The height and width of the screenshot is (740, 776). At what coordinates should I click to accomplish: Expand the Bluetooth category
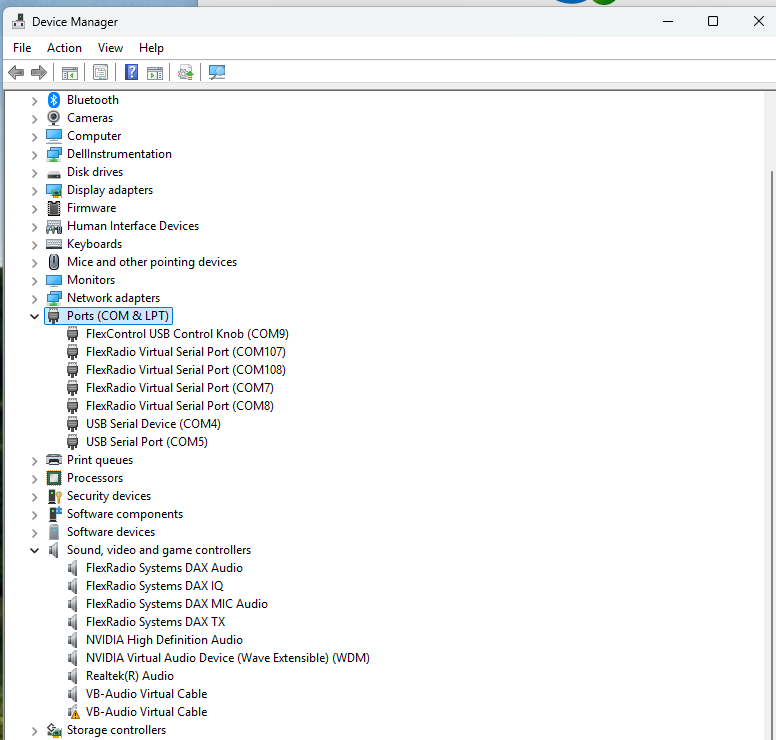click(x=34, y=101)
